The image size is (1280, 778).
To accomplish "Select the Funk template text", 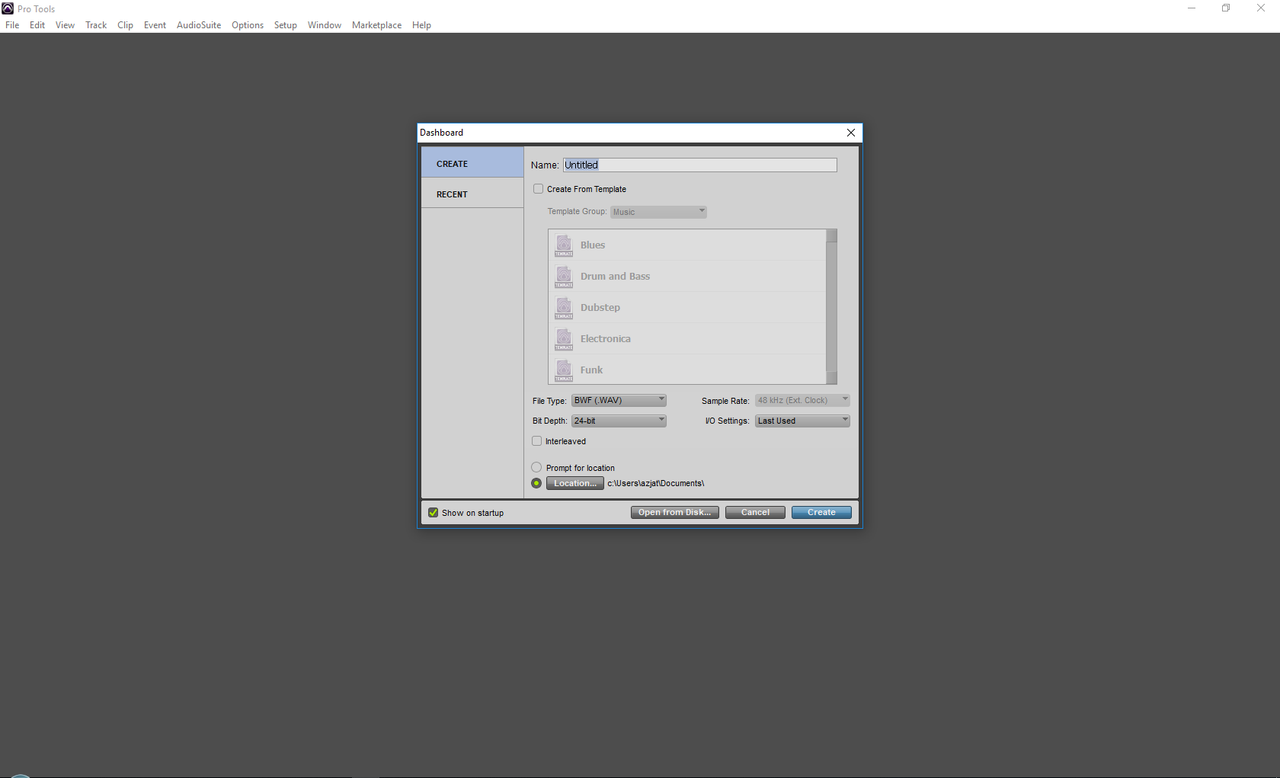I will (591, 369).
